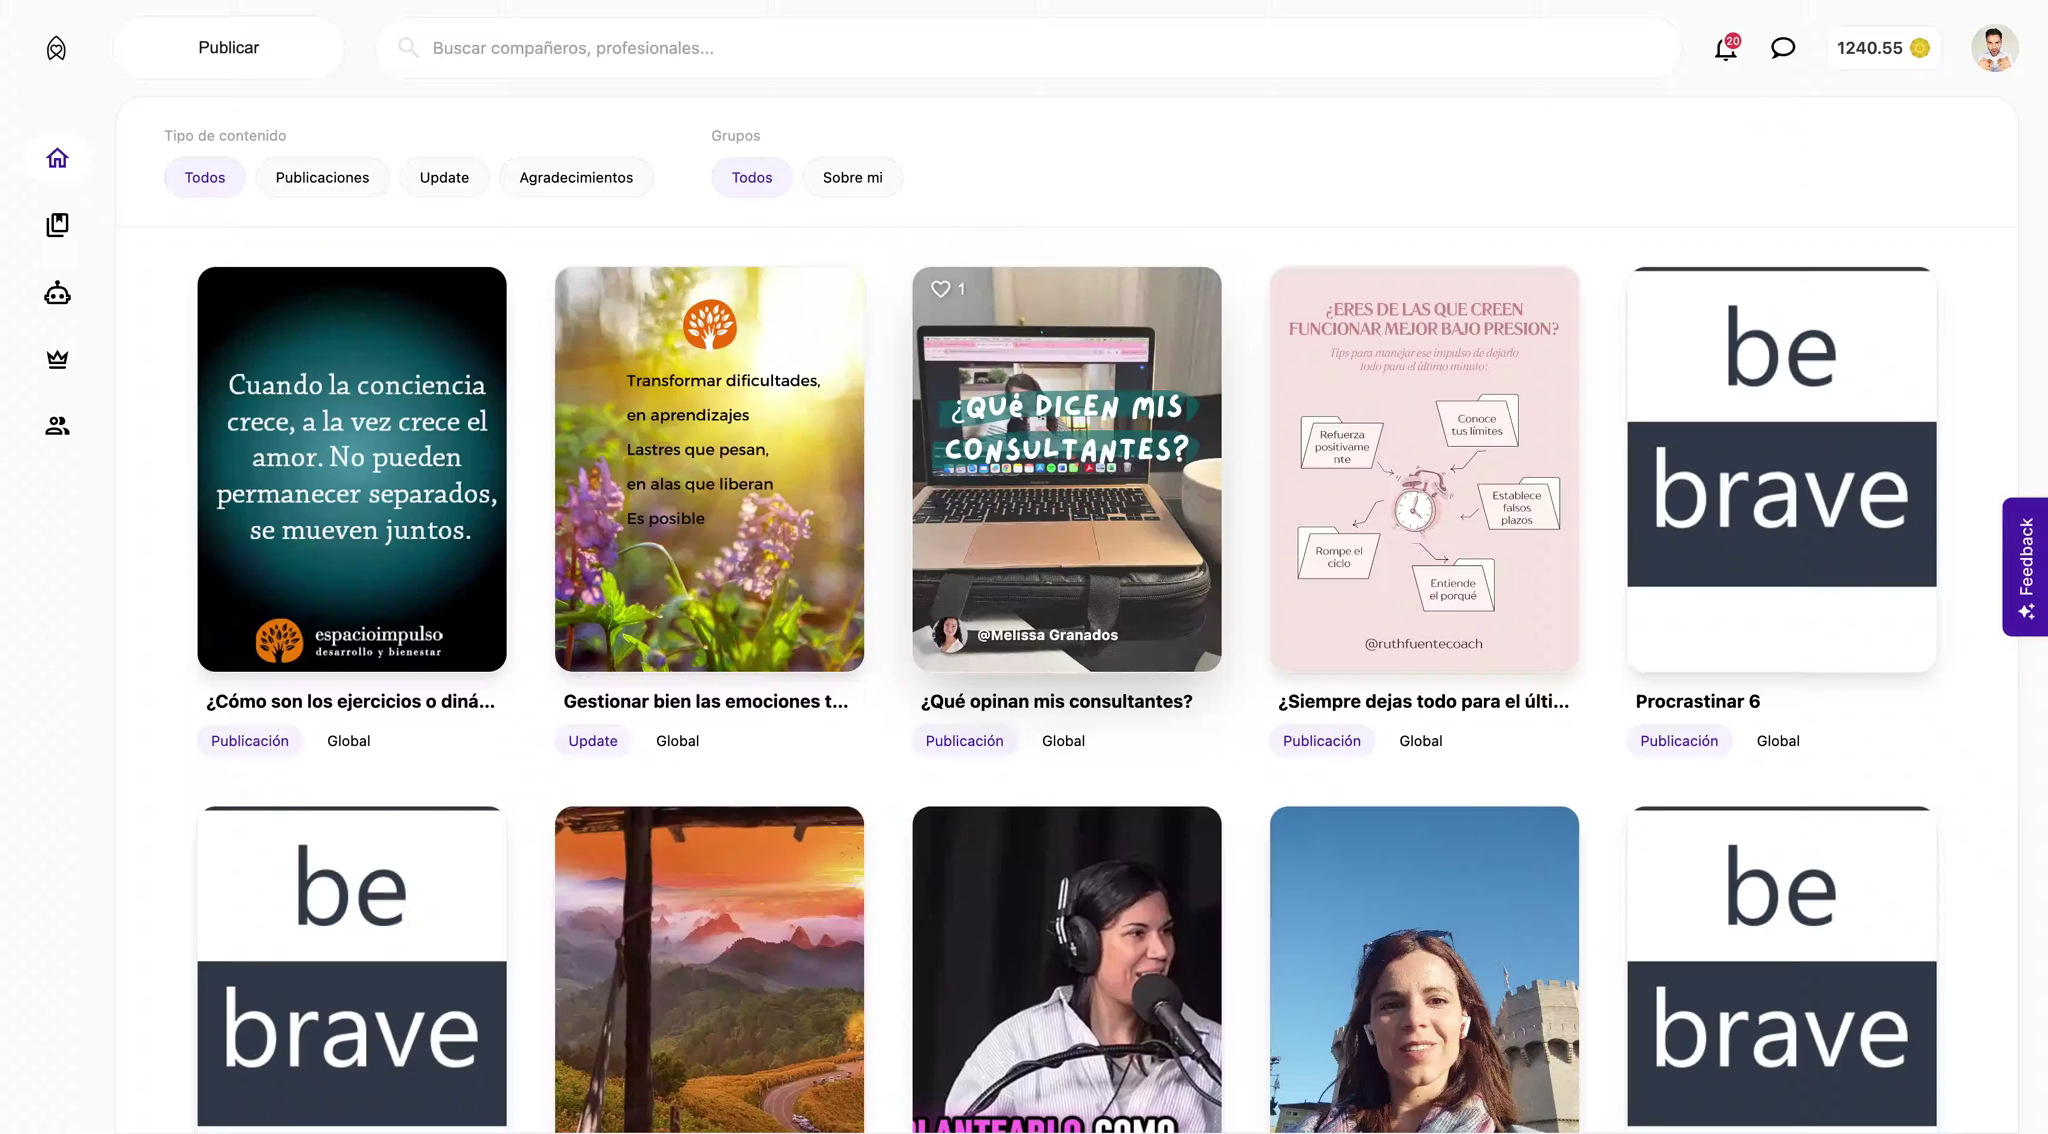The image size is (2048, 1134).
Task: Select the Sobre mi group filter
Action: [853, 177]
